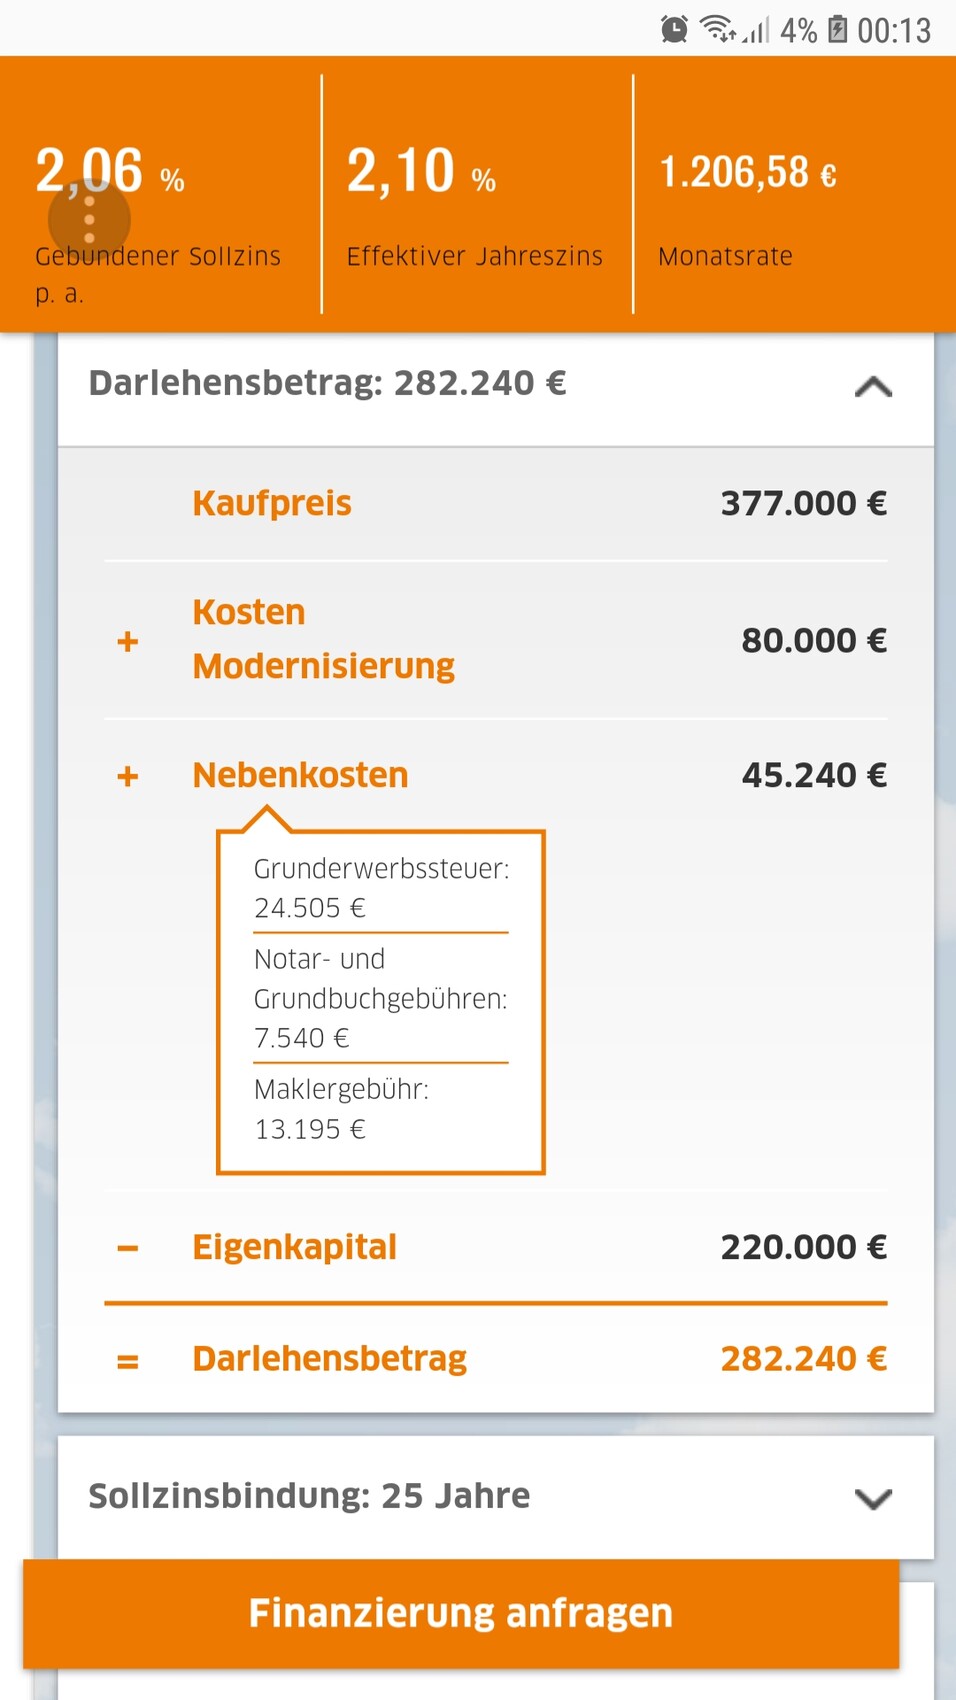The width and height of the screenshot is (956, 1700).
Task: Collapse the Darlehensbetrag section chevron
Action: click(x=873, y=386)
